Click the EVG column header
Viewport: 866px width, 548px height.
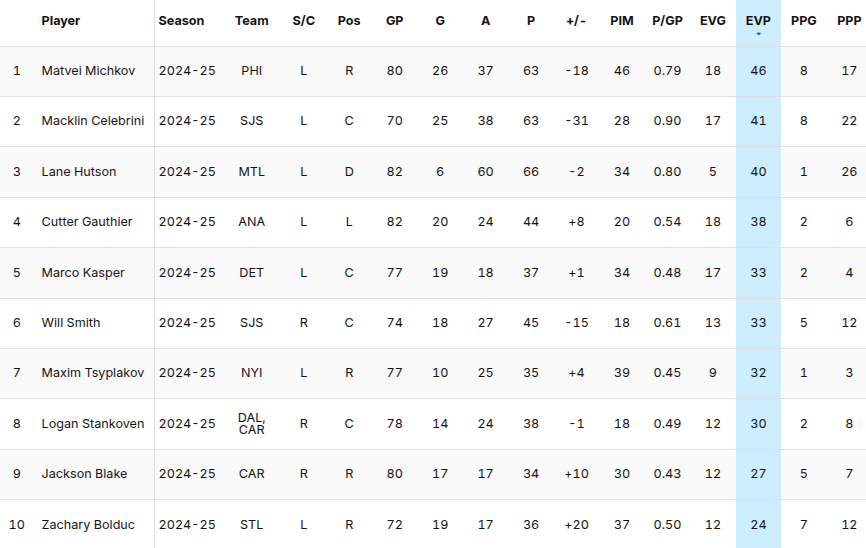click(x=713, y=21)
